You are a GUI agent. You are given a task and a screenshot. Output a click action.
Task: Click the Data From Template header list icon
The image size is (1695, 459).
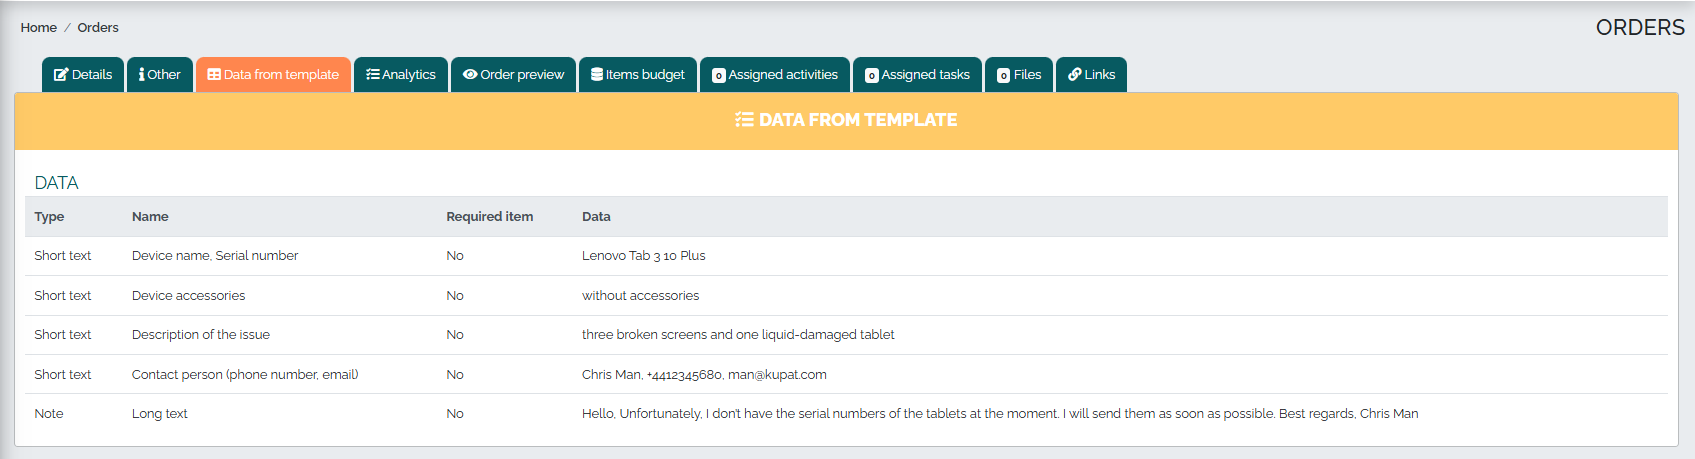[744, 120]
